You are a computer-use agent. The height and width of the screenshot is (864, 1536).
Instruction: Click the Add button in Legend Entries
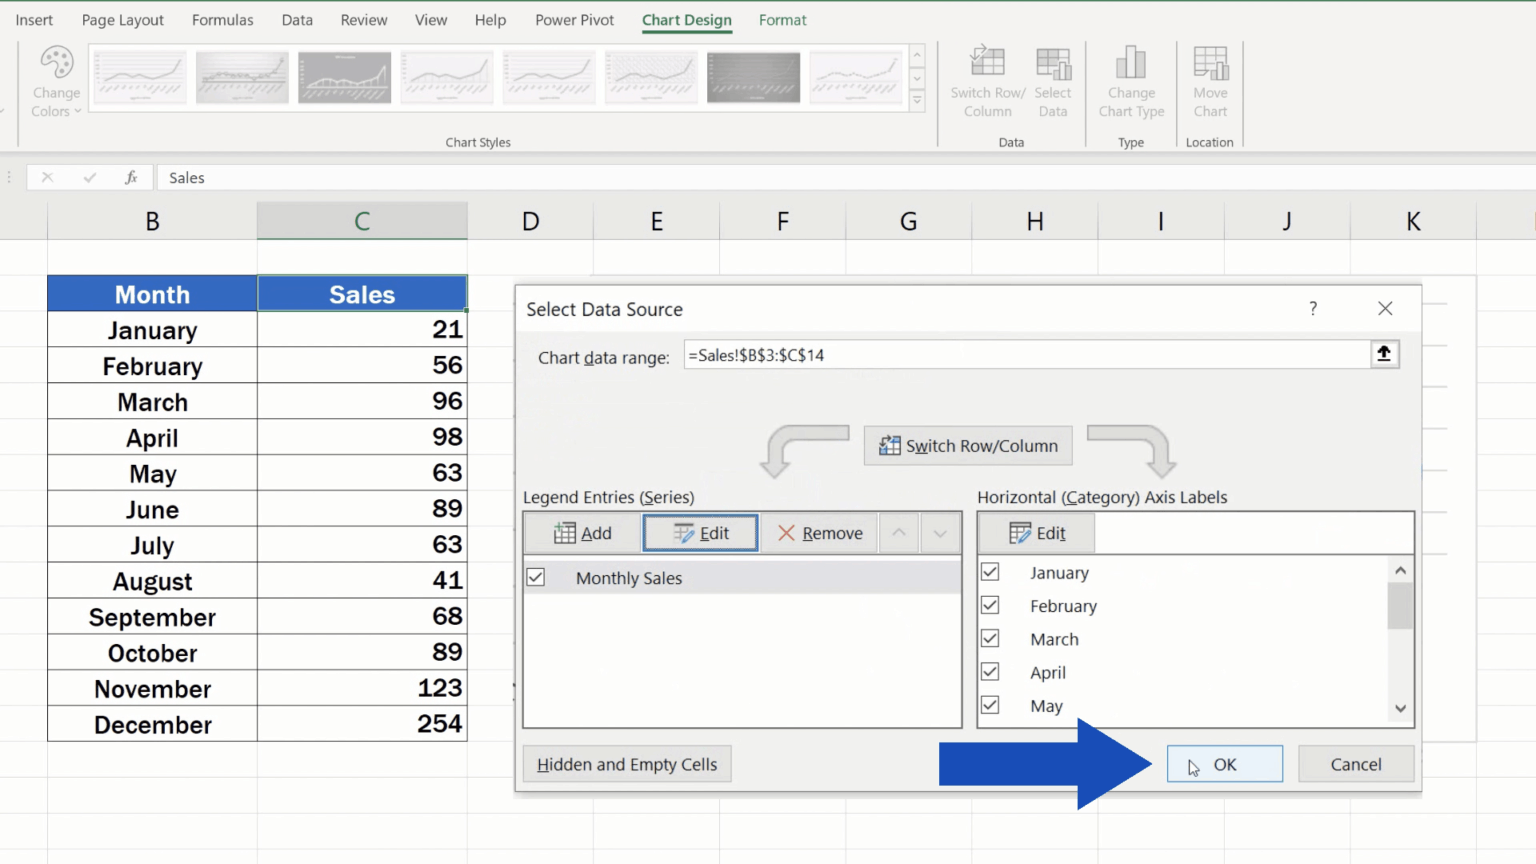pyautogui.click(x=581, y=533)
